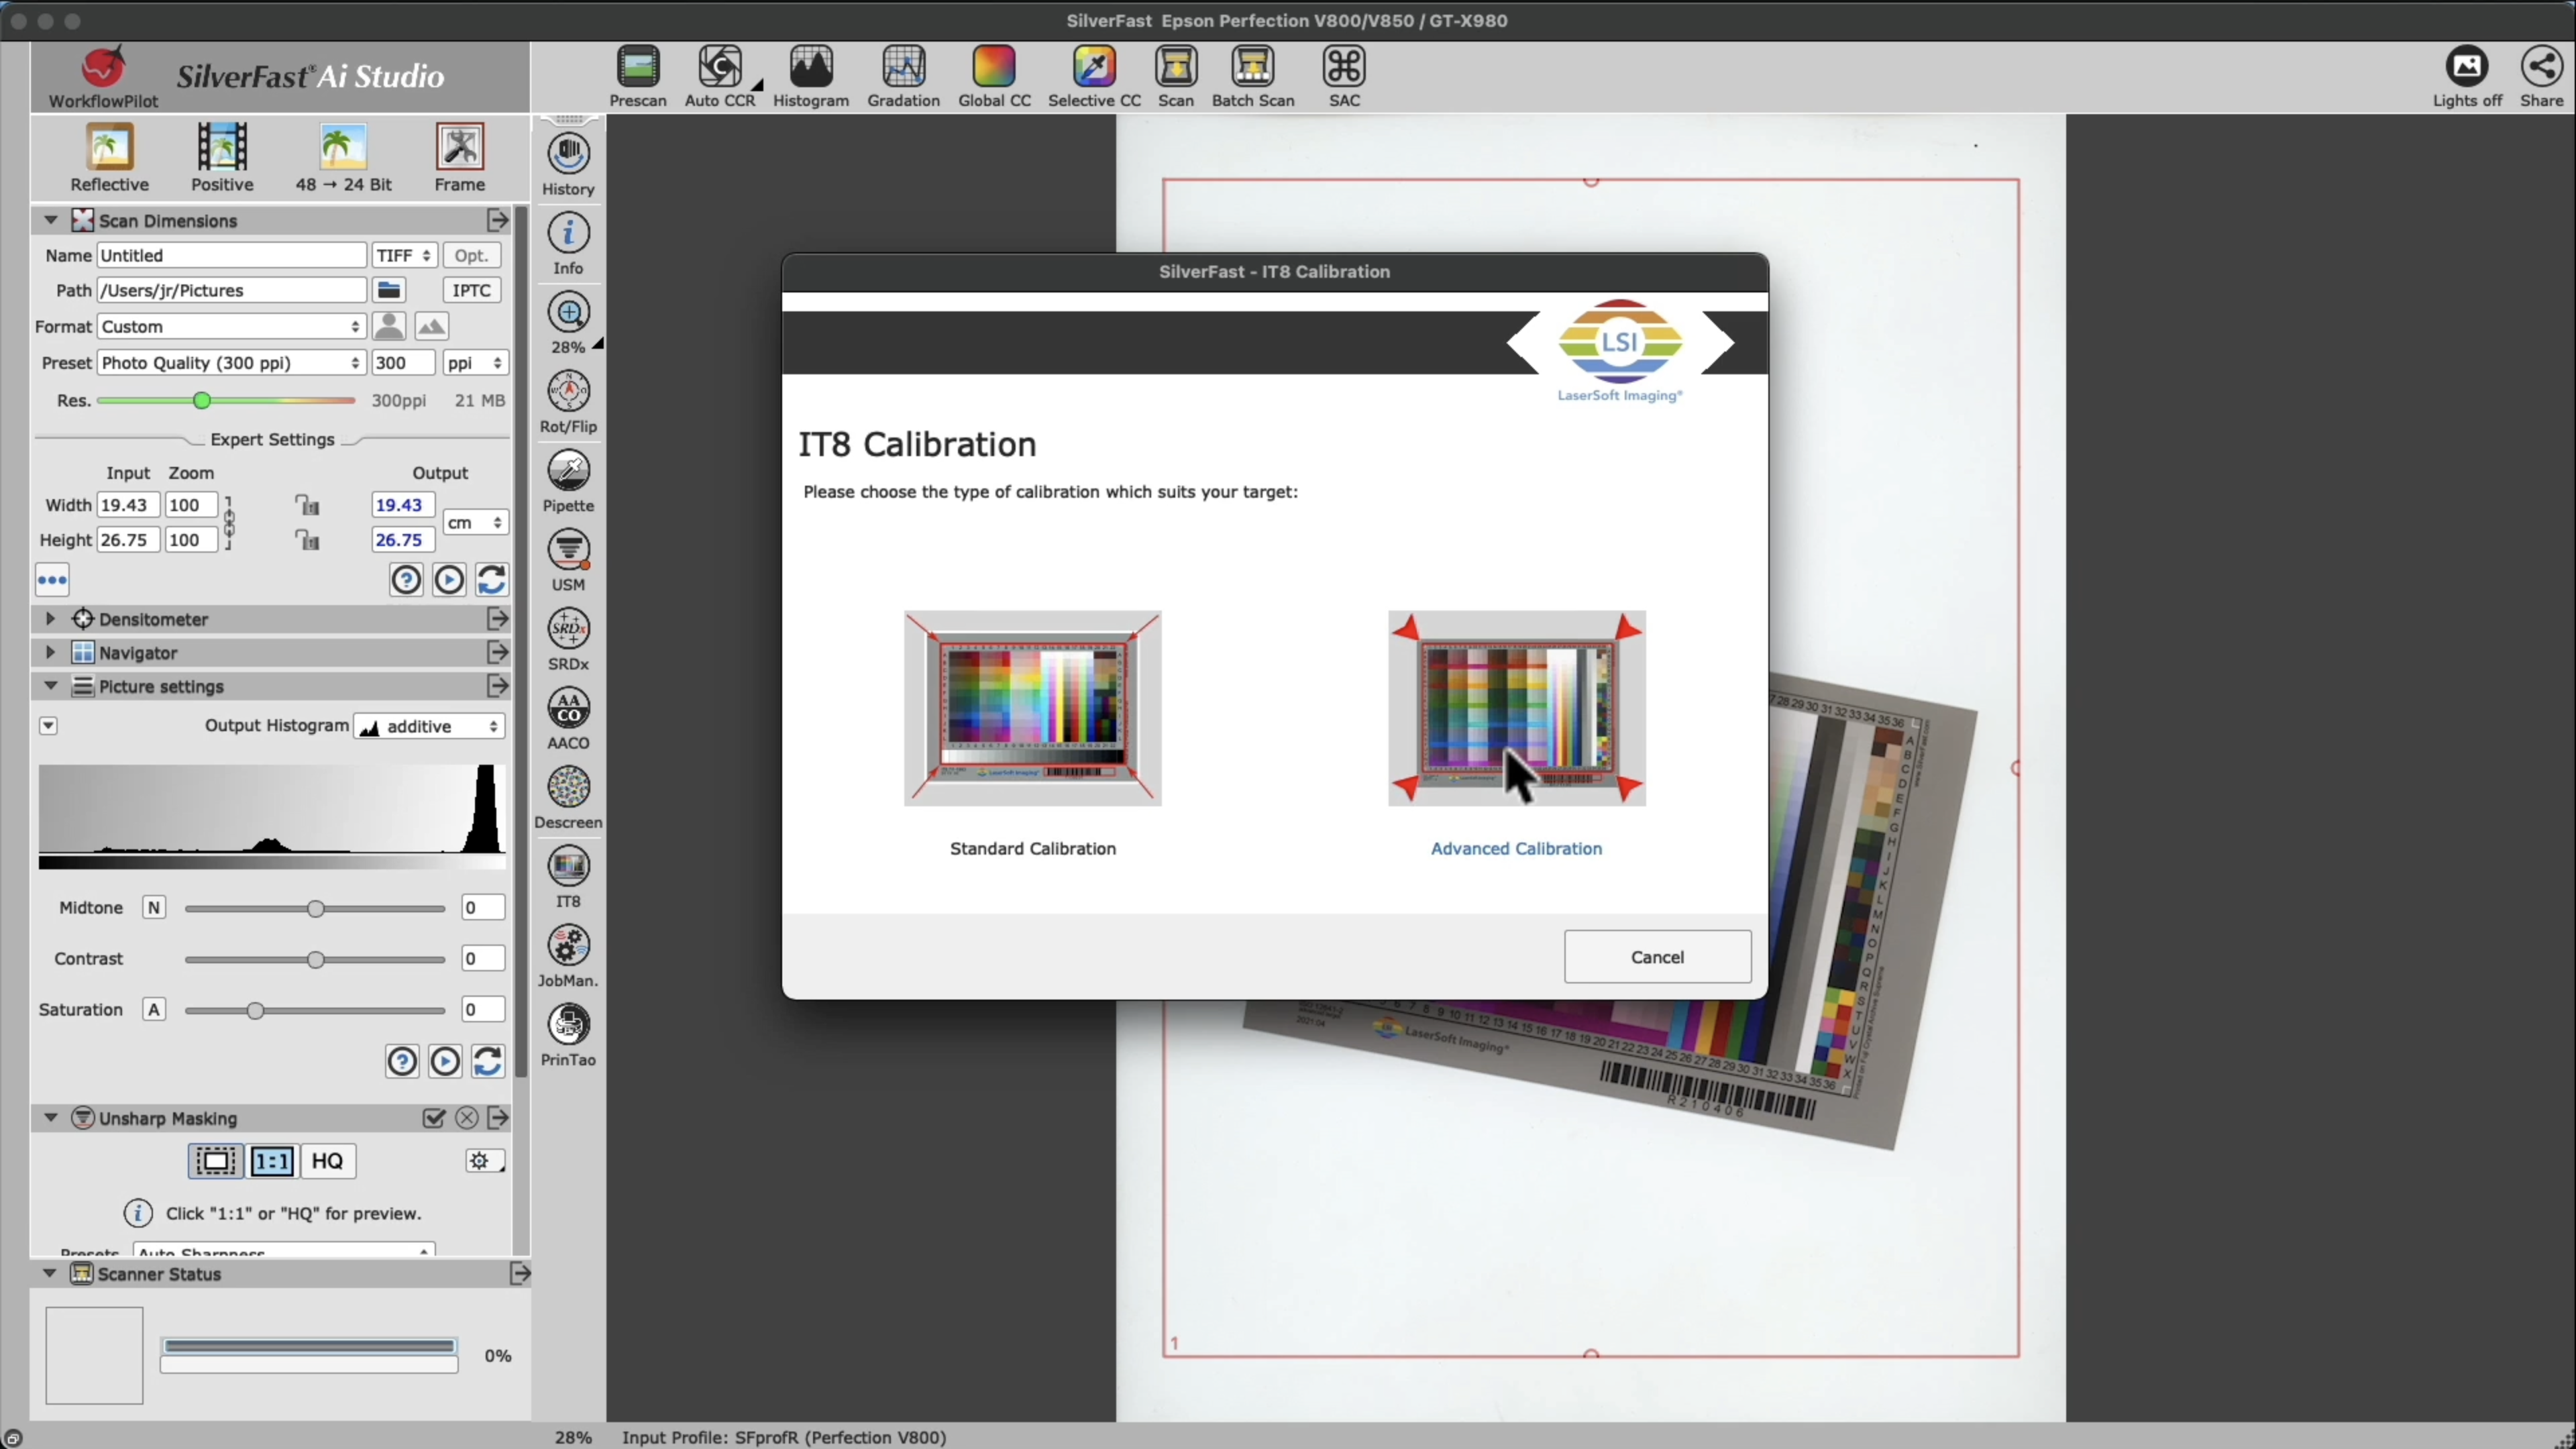The image size is (2576, 1449).
Task: Click the Opt. button
Action: [x=471, y=255]
